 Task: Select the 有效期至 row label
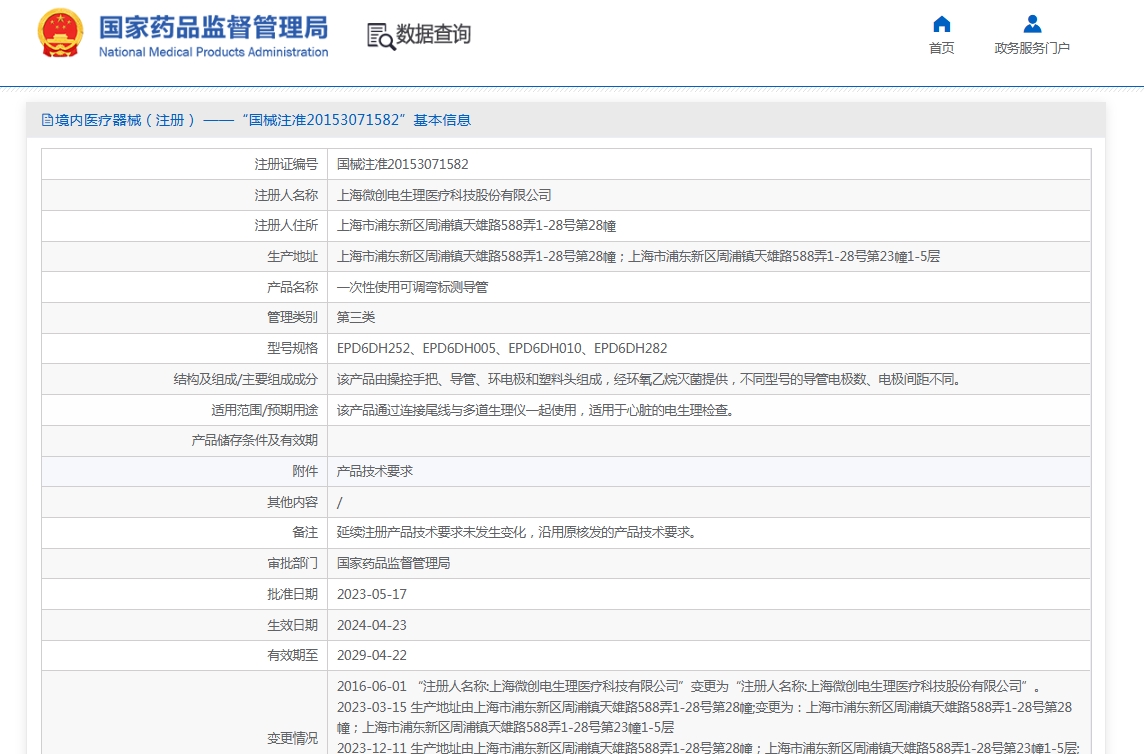(x=293, y=655)
